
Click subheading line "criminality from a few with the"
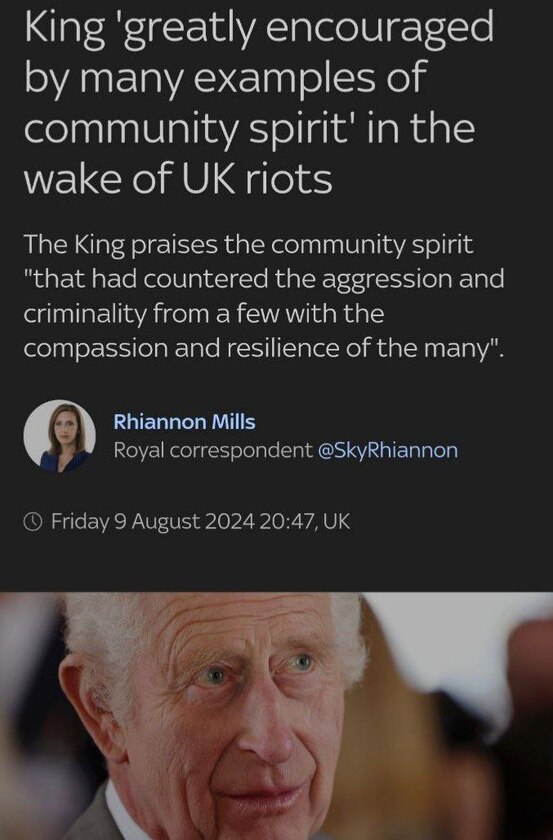(204, 313)
